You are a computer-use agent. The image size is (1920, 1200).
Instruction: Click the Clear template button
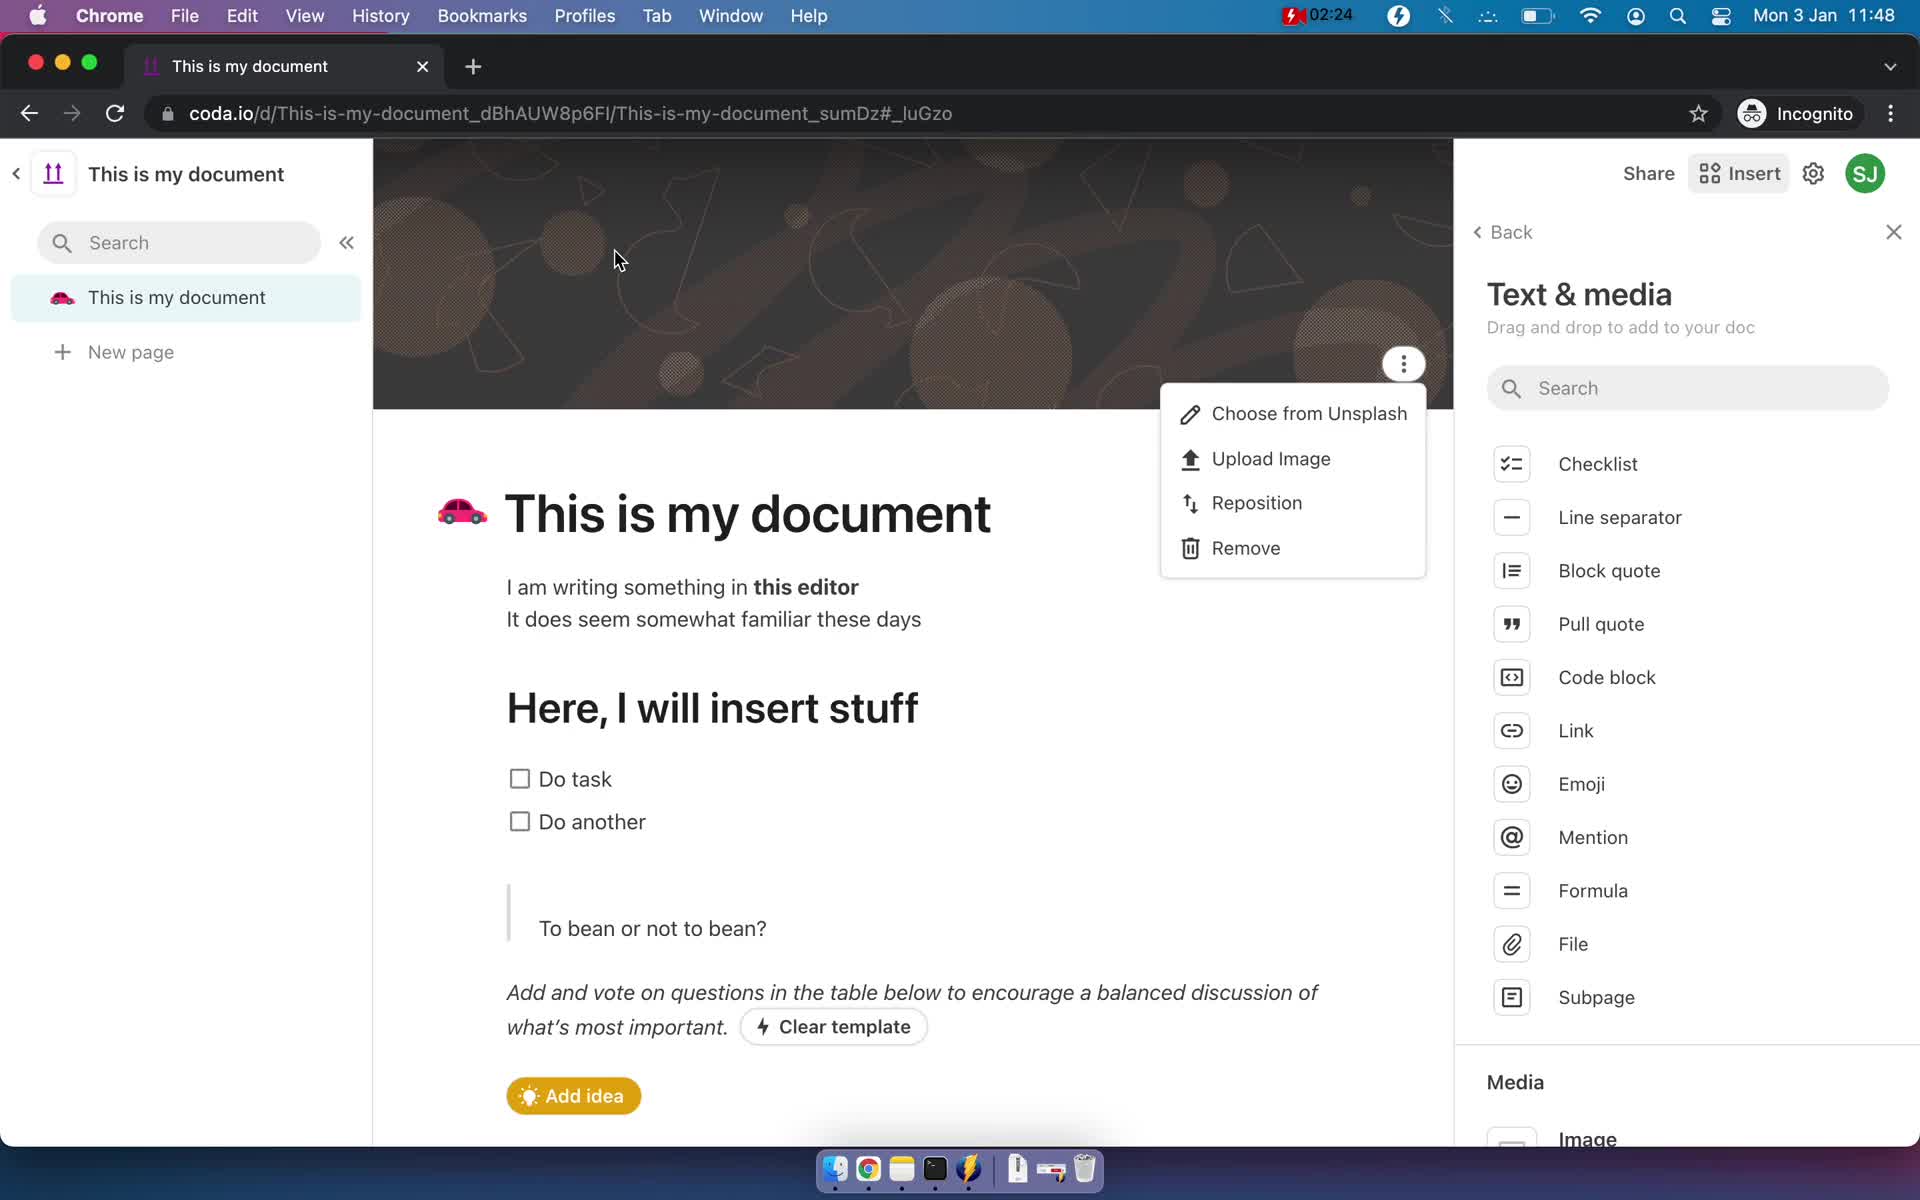832,1026
